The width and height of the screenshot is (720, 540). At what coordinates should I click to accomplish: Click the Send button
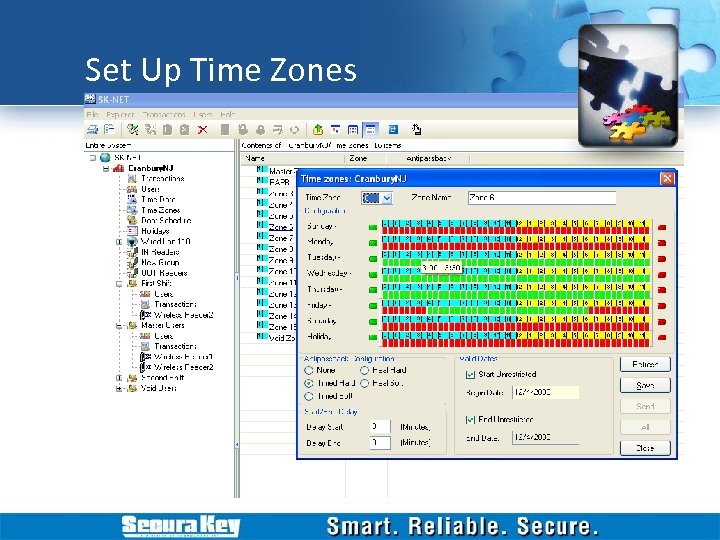[x=645, y=406]
